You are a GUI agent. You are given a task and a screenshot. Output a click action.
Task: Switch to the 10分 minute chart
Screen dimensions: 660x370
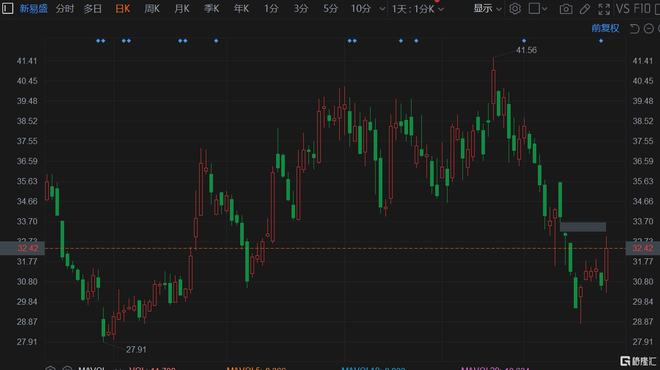click(361, 8)
